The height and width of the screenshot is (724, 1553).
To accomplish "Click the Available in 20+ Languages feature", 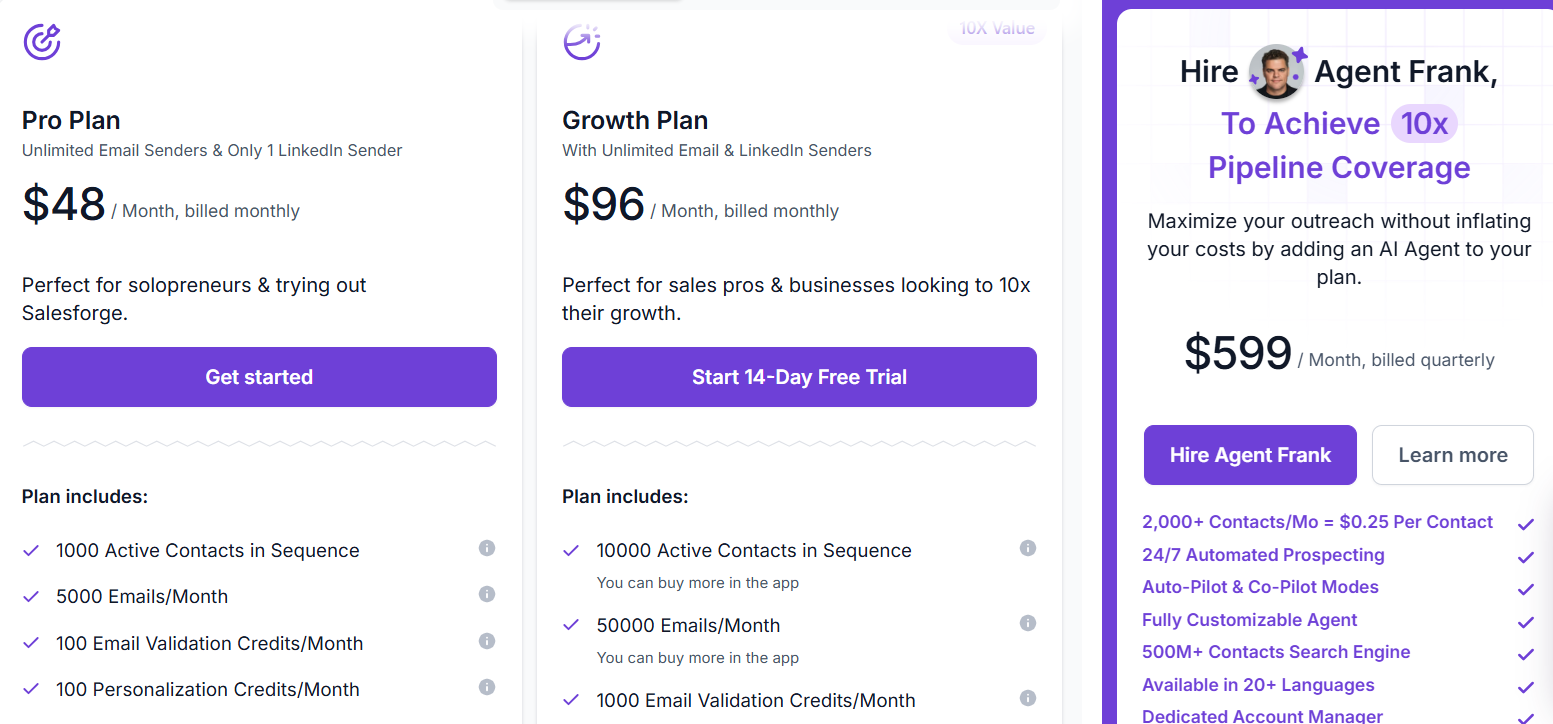I will pos(1258,684).
